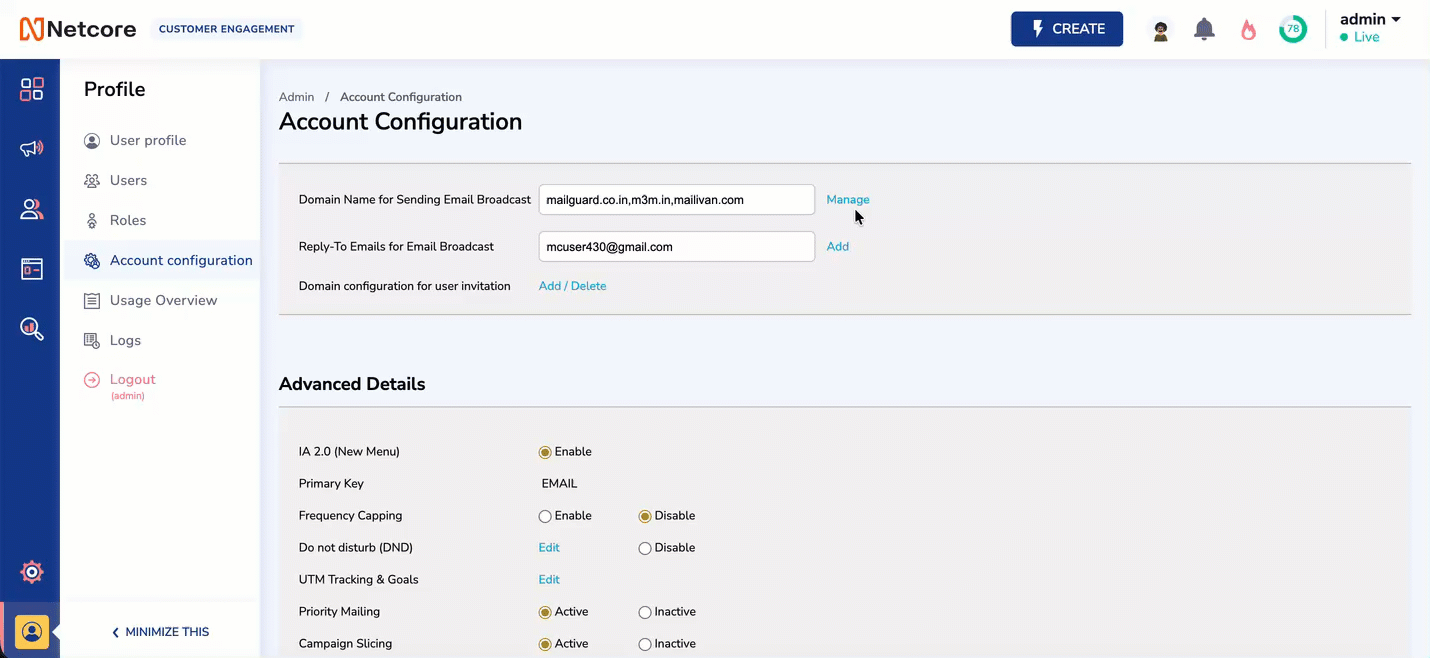Open the settings gear at sidebar bottom

pos(31,571)
